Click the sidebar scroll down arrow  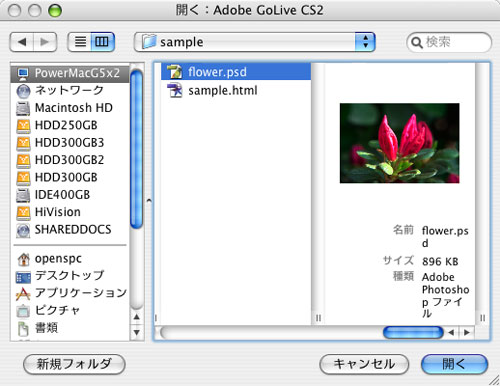click(137, 332)
